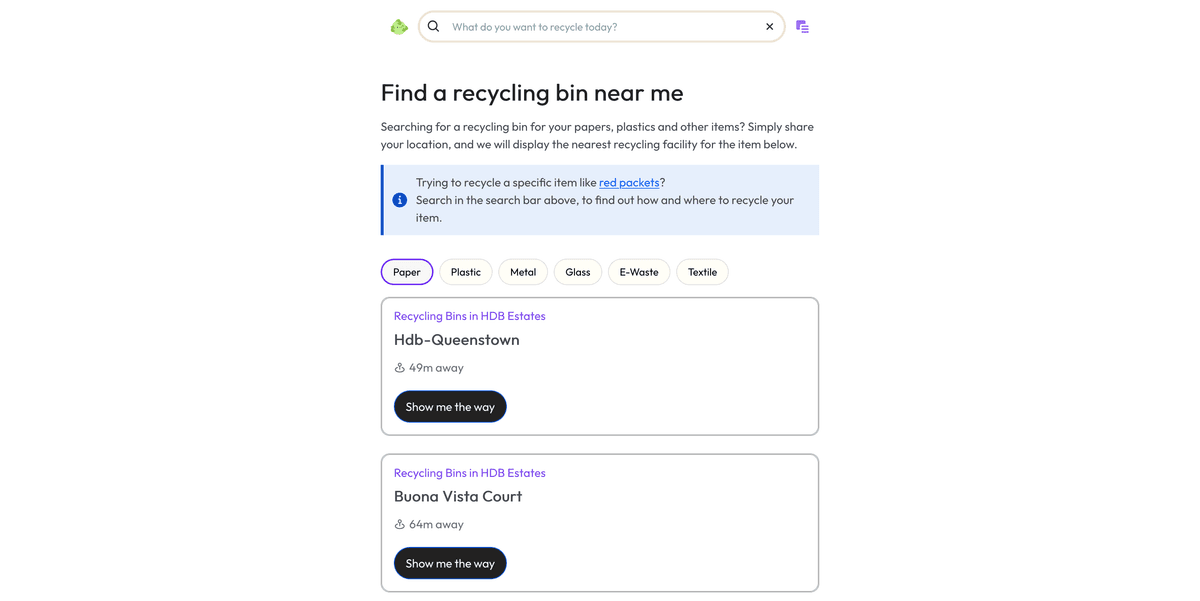Clear the search bar with the X icon
This screenshot has height=601, width=1200.
[769, 26]
